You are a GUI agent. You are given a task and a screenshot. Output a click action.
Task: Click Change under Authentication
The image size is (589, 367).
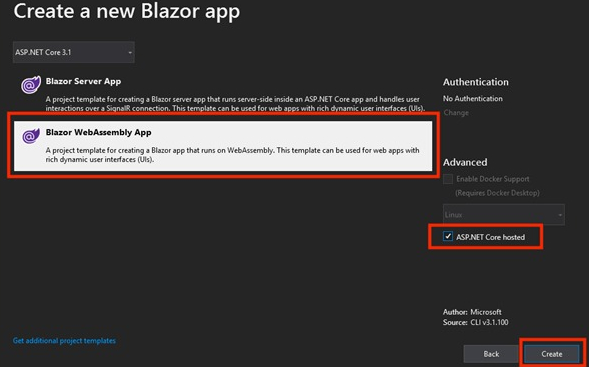[x=456, y=113]
